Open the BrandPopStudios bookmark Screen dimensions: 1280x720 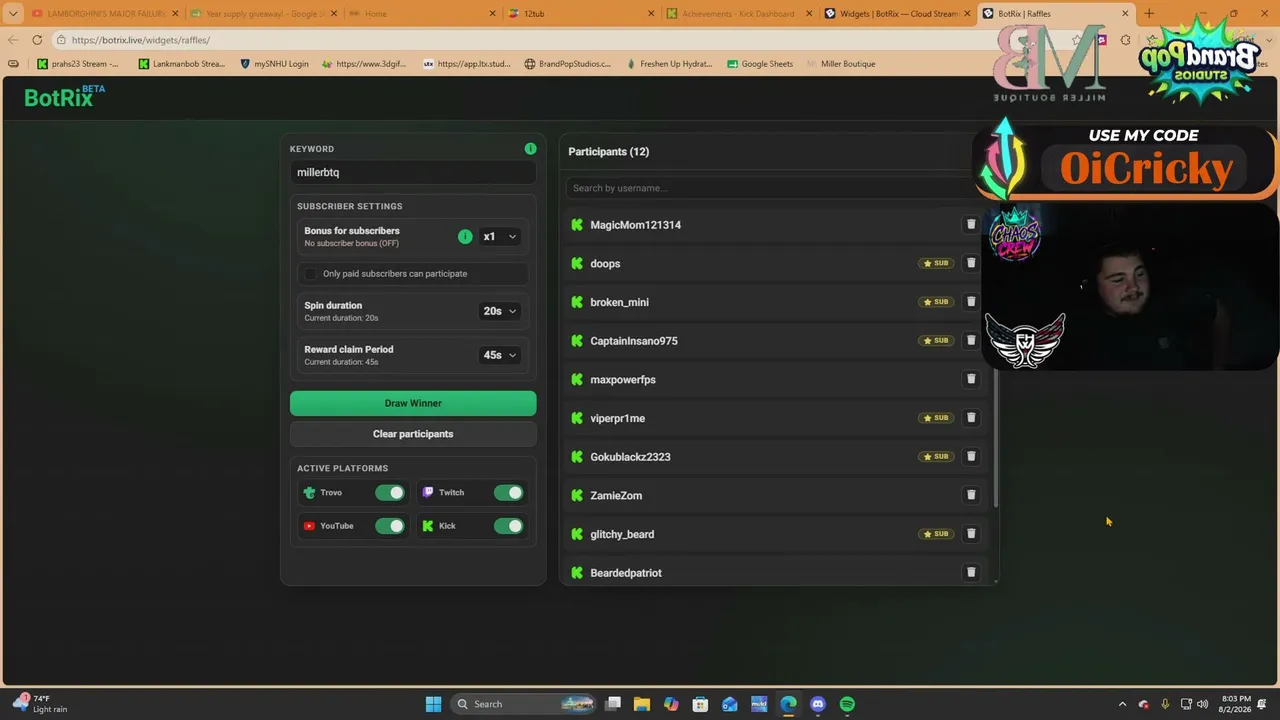pos(568,64)
